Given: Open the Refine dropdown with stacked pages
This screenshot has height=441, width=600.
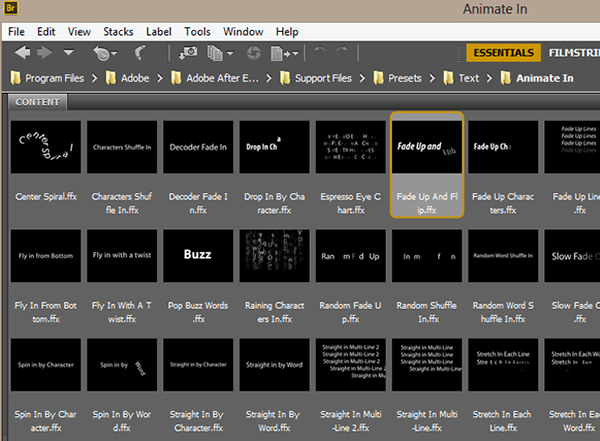Looking at the screenshot, I should 220,53.
